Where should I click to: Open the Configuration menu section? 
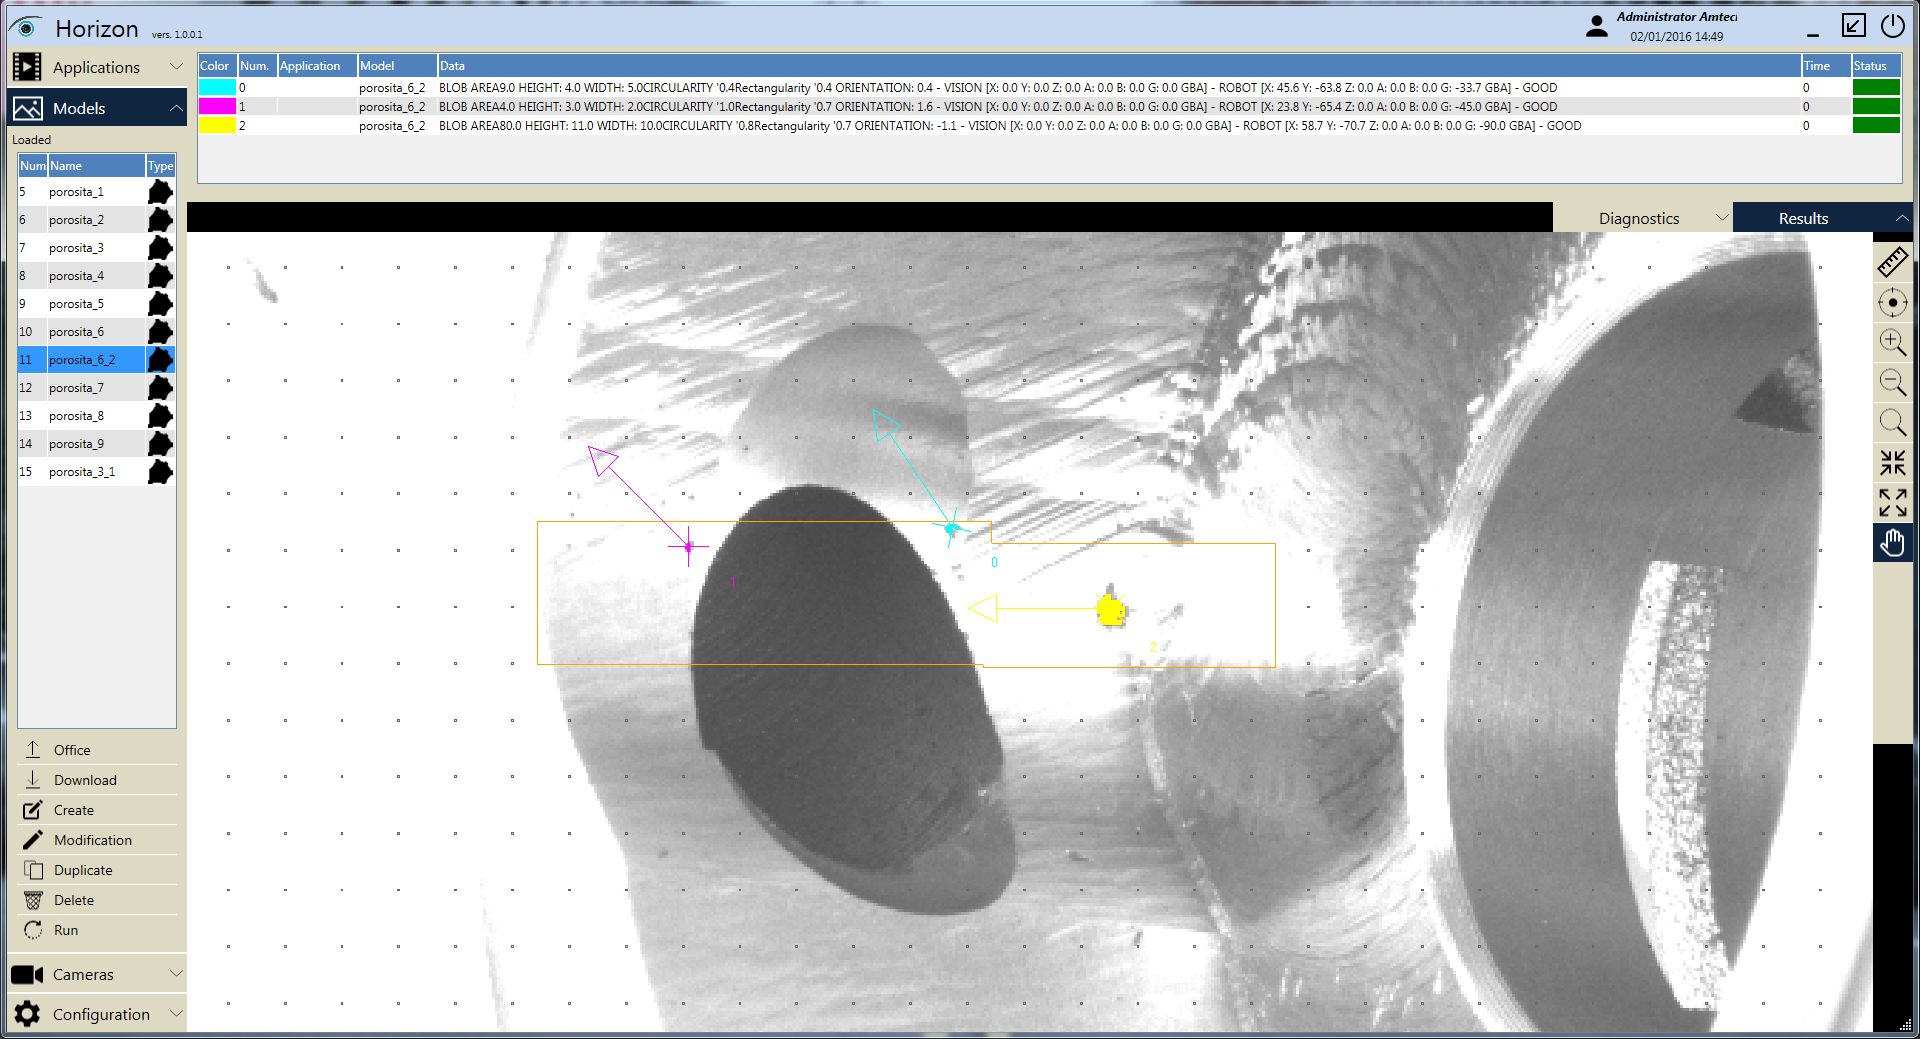coord(97,1014)
